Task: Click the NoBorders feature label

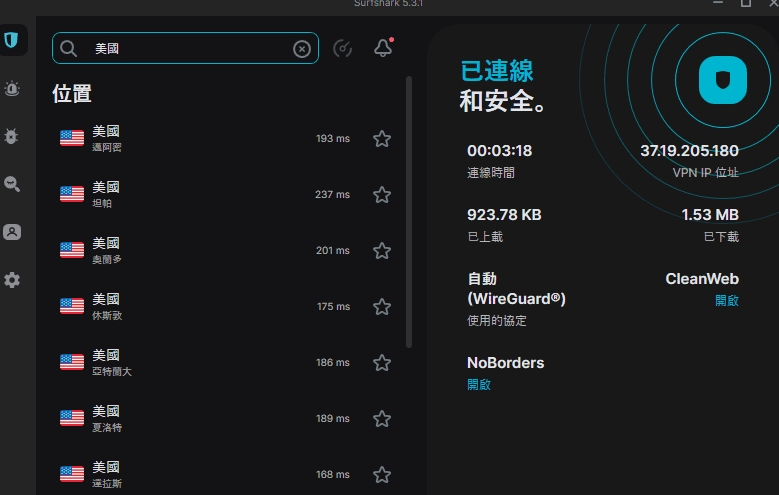Action: click(x=505, y=363)
